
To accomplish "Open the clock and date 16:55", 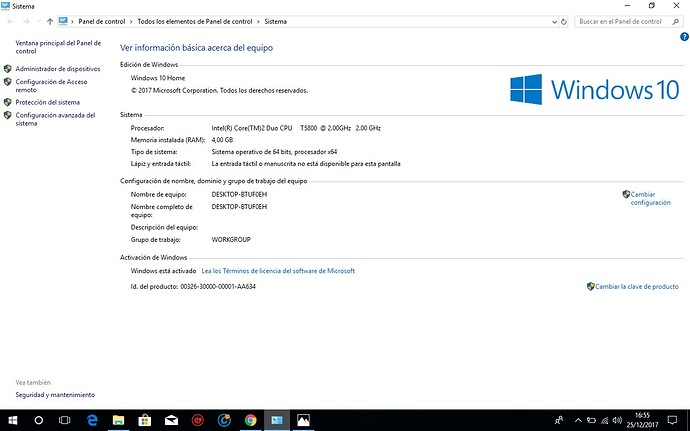I will click(x=642, y=420).
